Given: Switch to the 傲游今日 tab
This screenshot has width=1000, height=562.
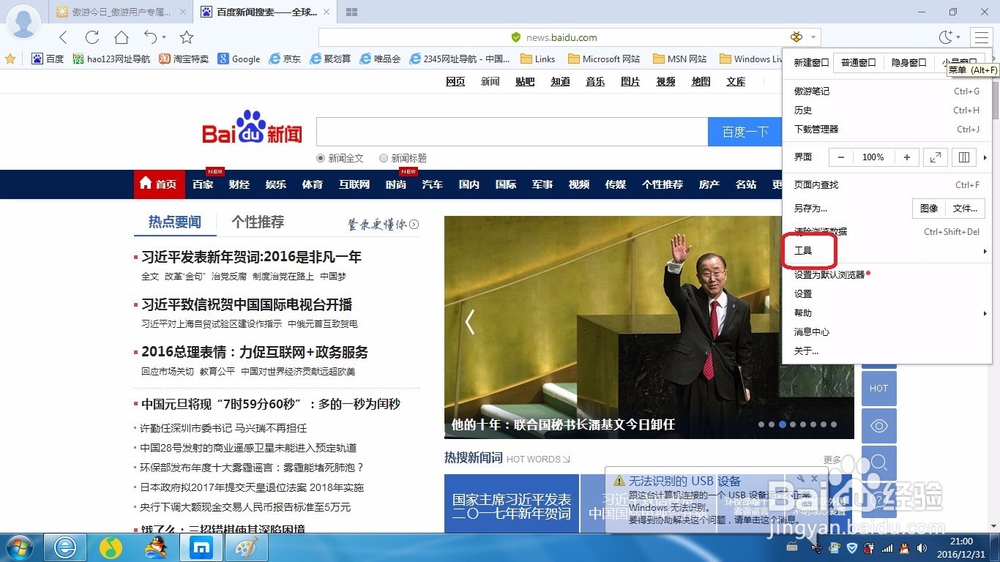Looking at the screenshot, I should coord(121,12).
